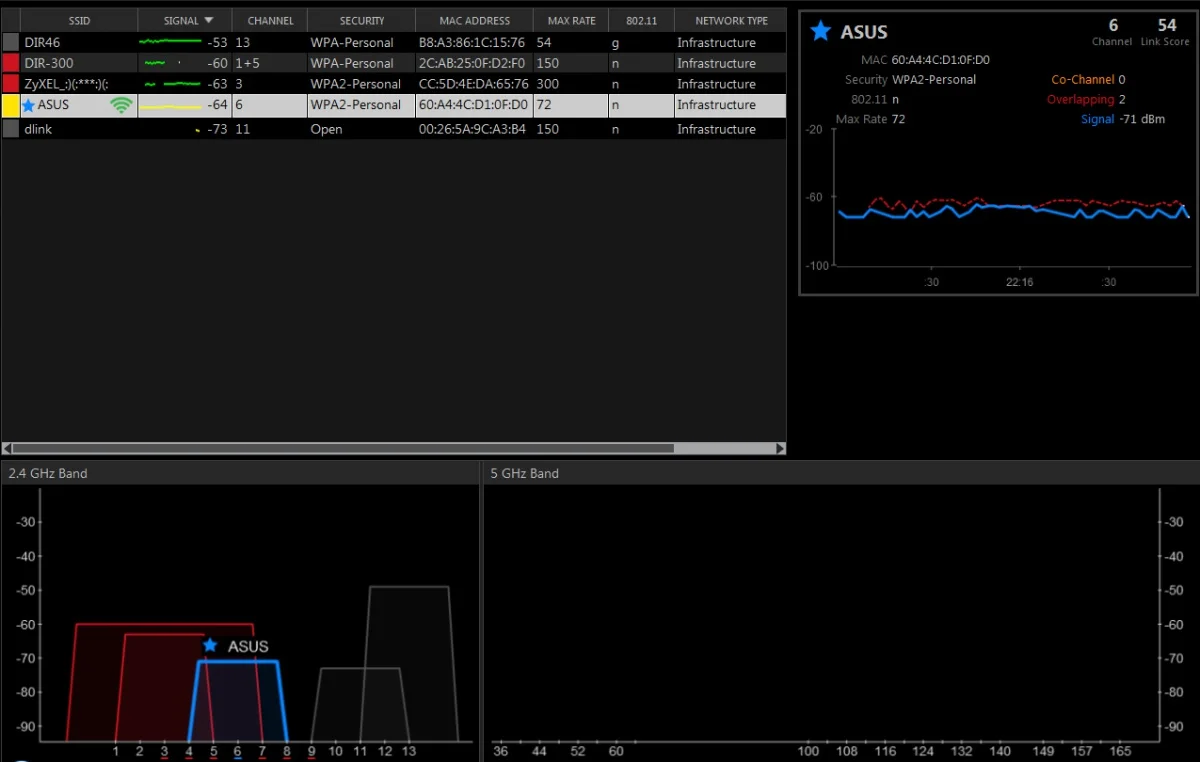Click the Co-Channel 0 label
Image resolution: width=1200 pixels, height=762 pixels.
(x=1088, y=79)
